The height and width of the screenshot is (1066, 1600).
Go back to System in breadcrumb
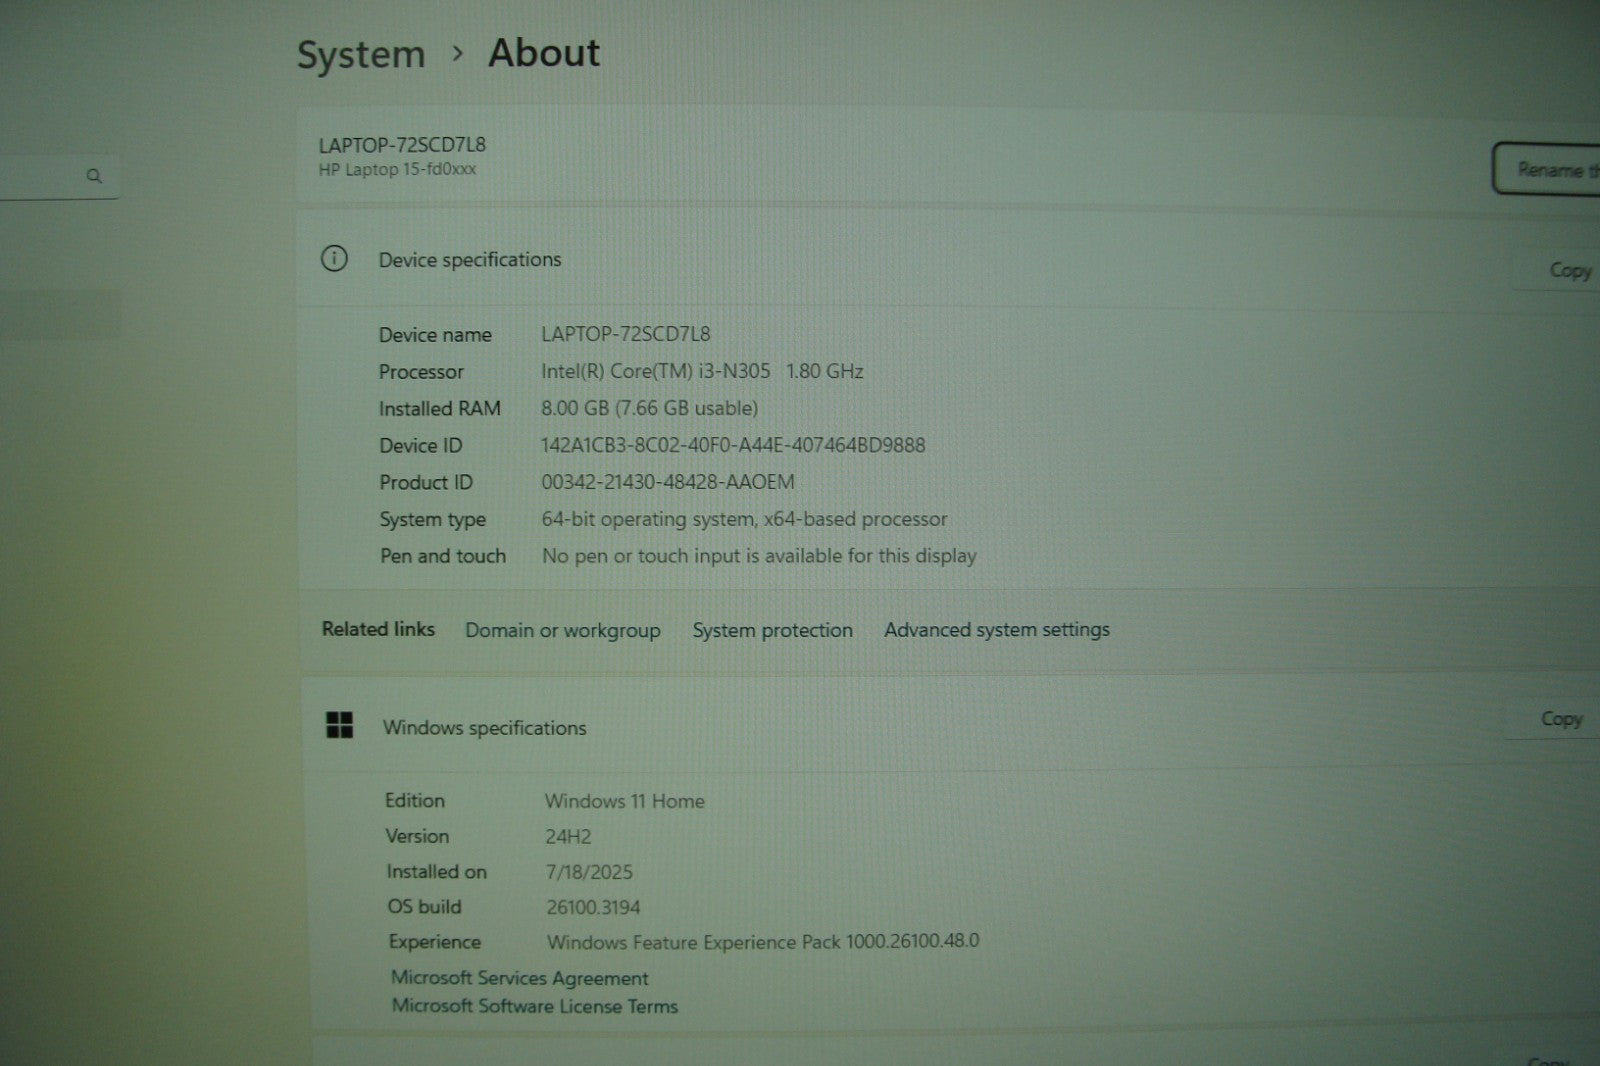coord(361,55)
